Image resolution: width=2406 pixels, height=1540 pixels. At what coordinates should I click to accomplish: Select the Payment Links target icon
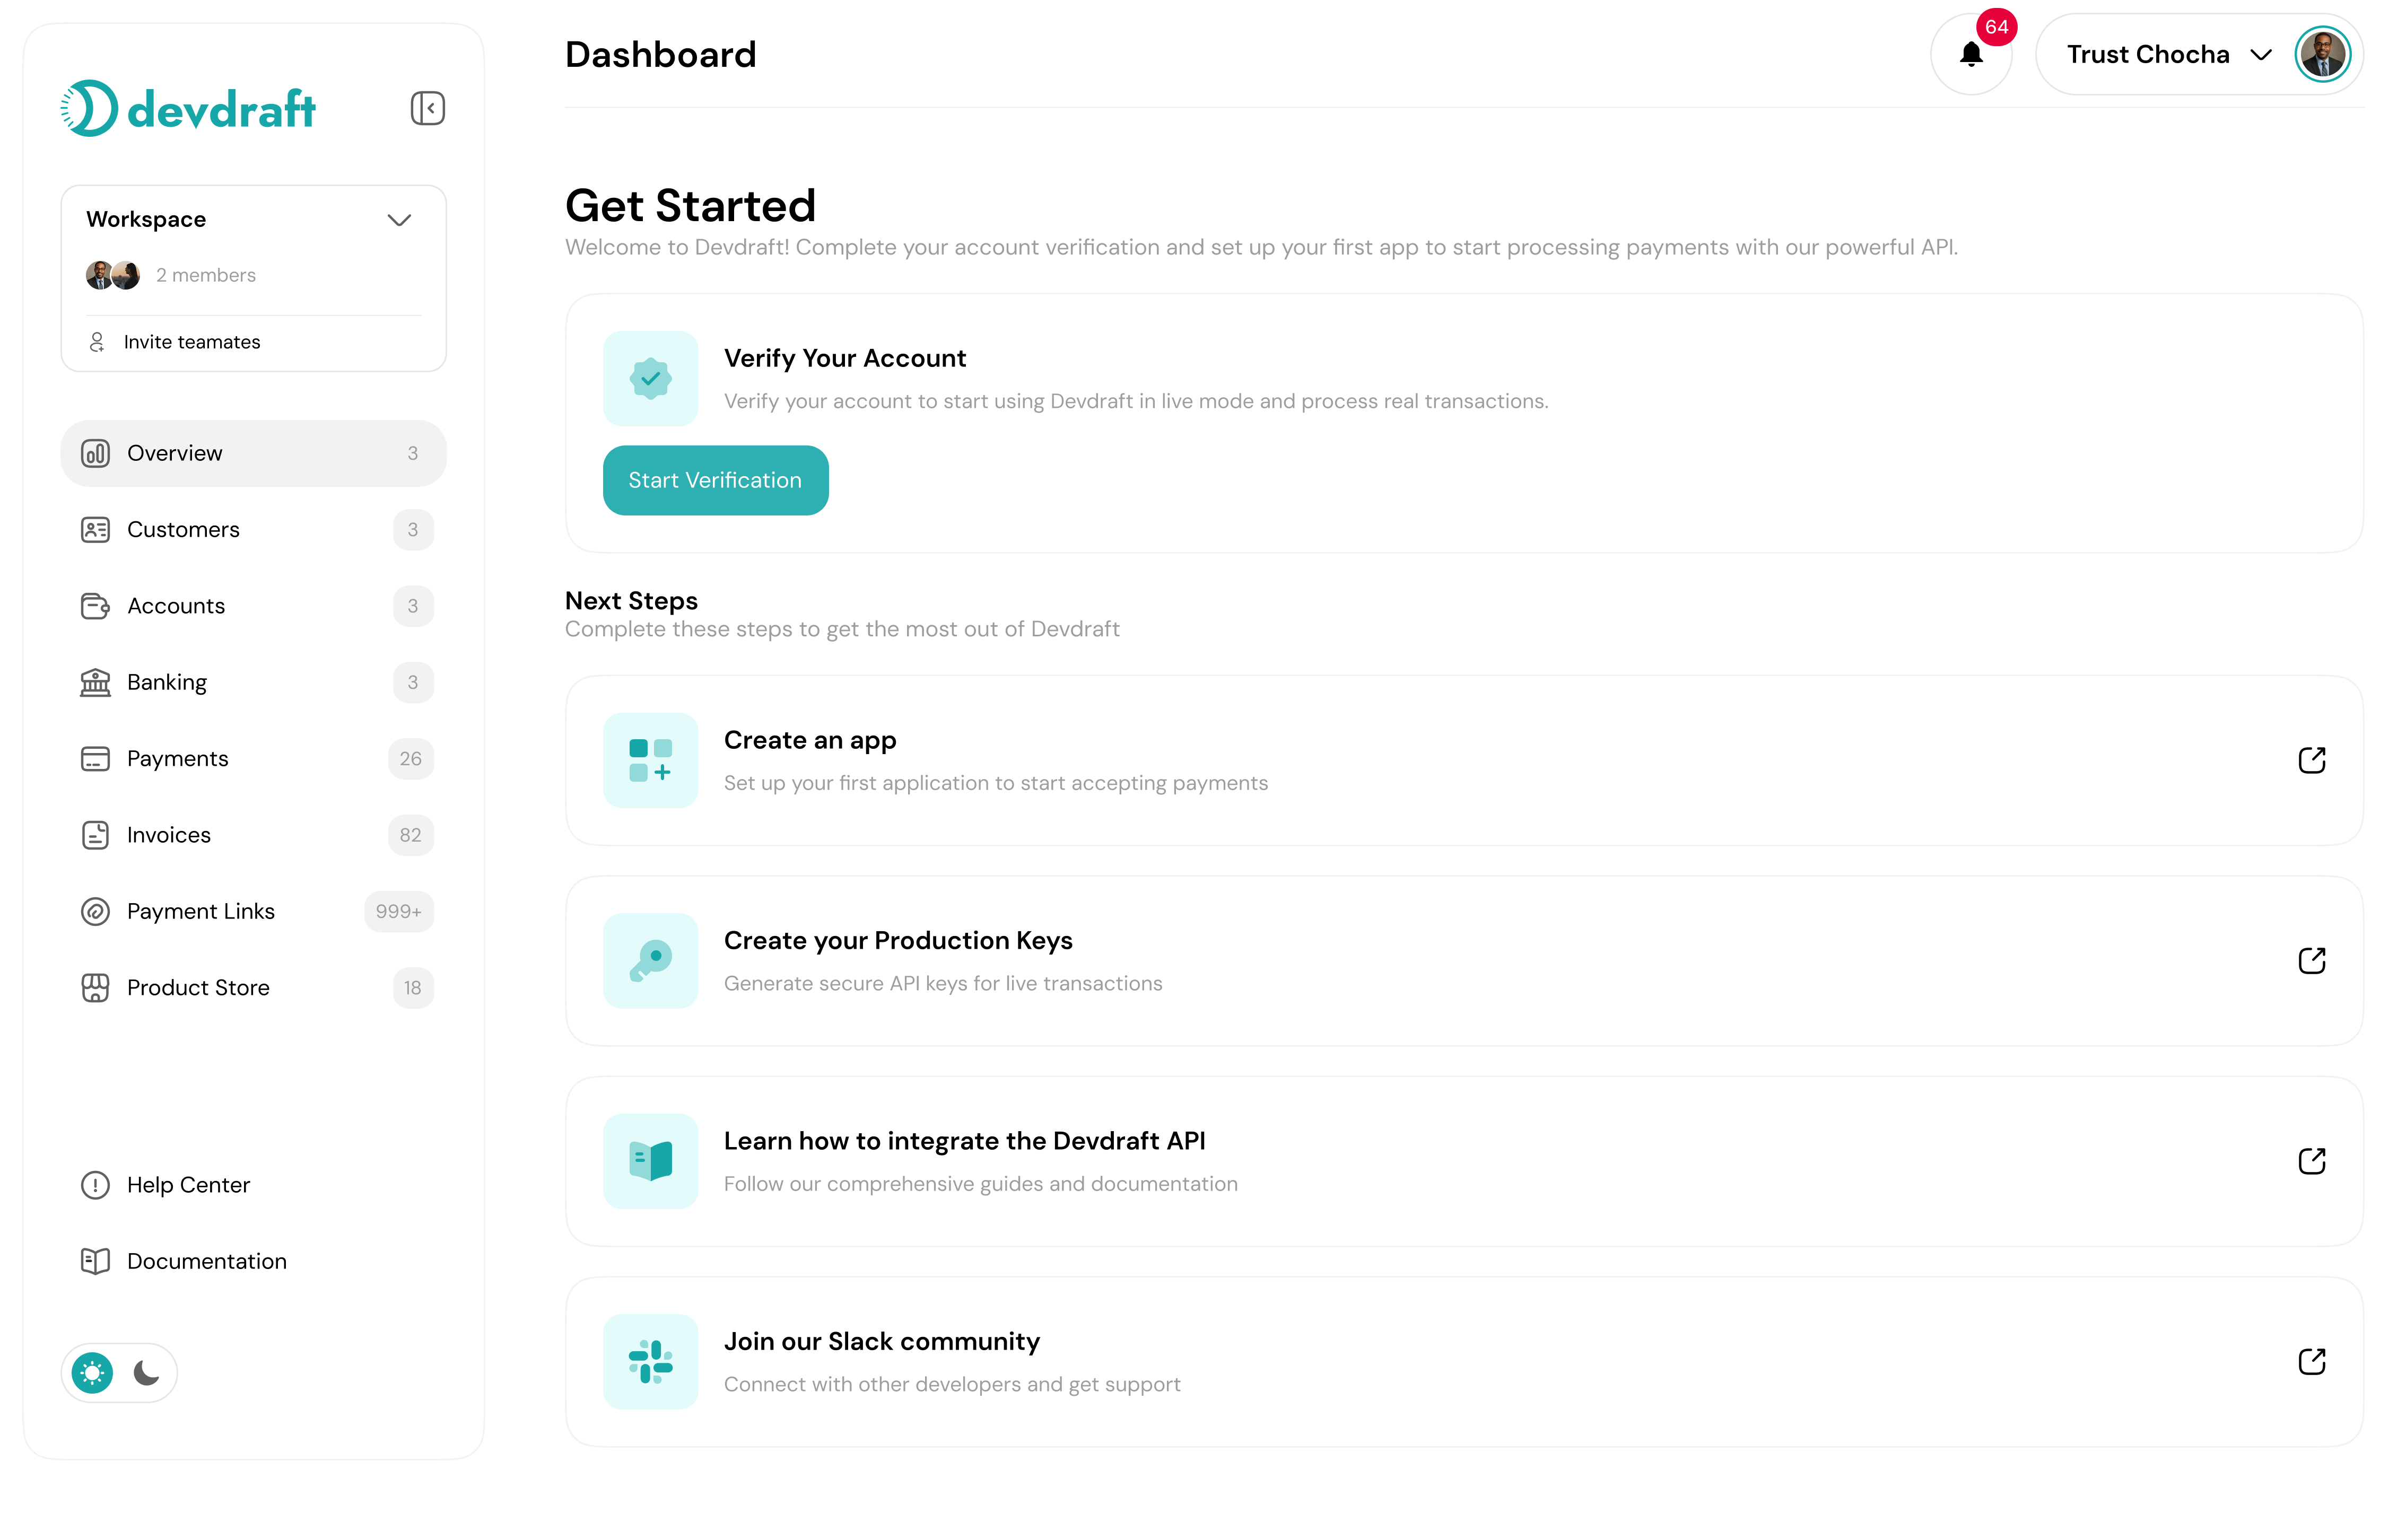click(95, 911)
